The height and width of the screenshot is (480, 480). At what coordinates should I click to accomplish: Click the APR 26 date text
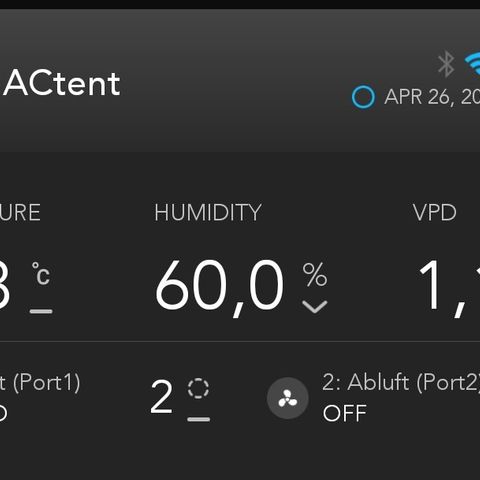432,97
